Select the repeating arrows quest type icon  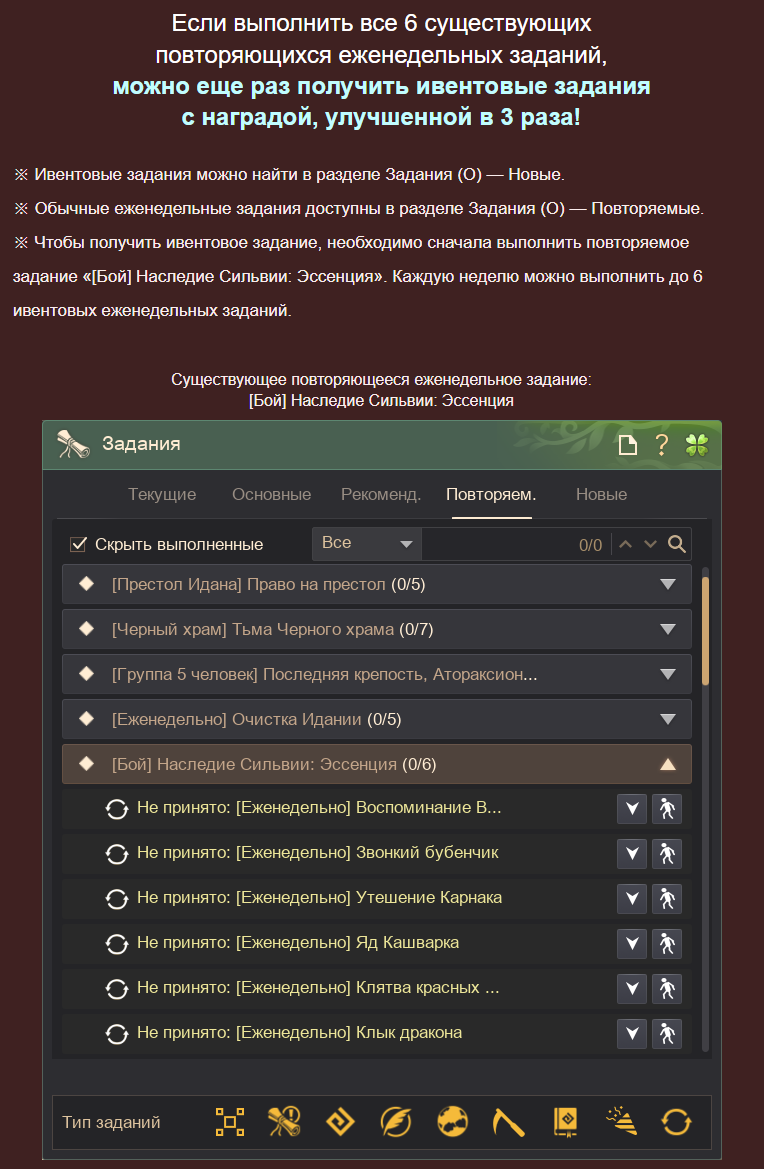(x=677, y=1122)
